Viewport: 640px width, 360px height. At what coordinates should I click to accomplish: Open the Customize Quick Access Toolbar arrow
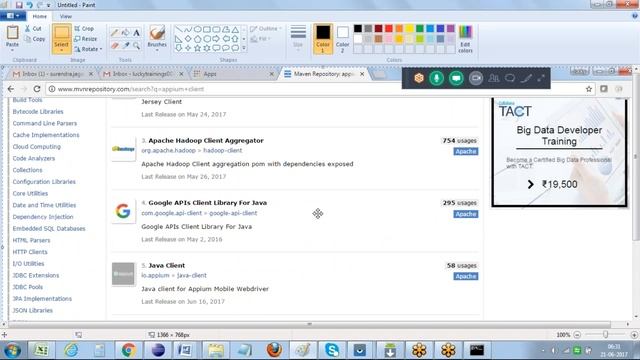(49, 5)
